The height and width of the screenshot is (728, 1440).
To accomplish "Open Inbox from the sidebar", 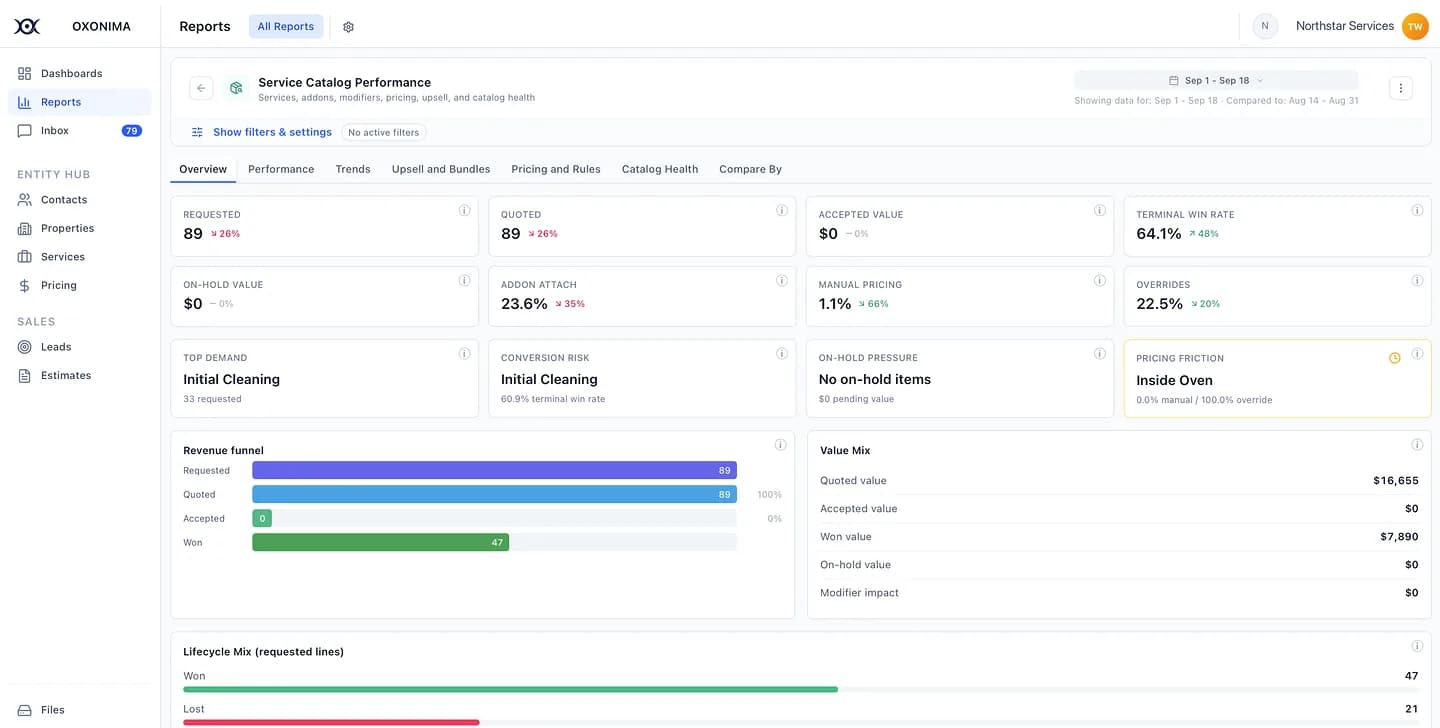I will point(80,130).
